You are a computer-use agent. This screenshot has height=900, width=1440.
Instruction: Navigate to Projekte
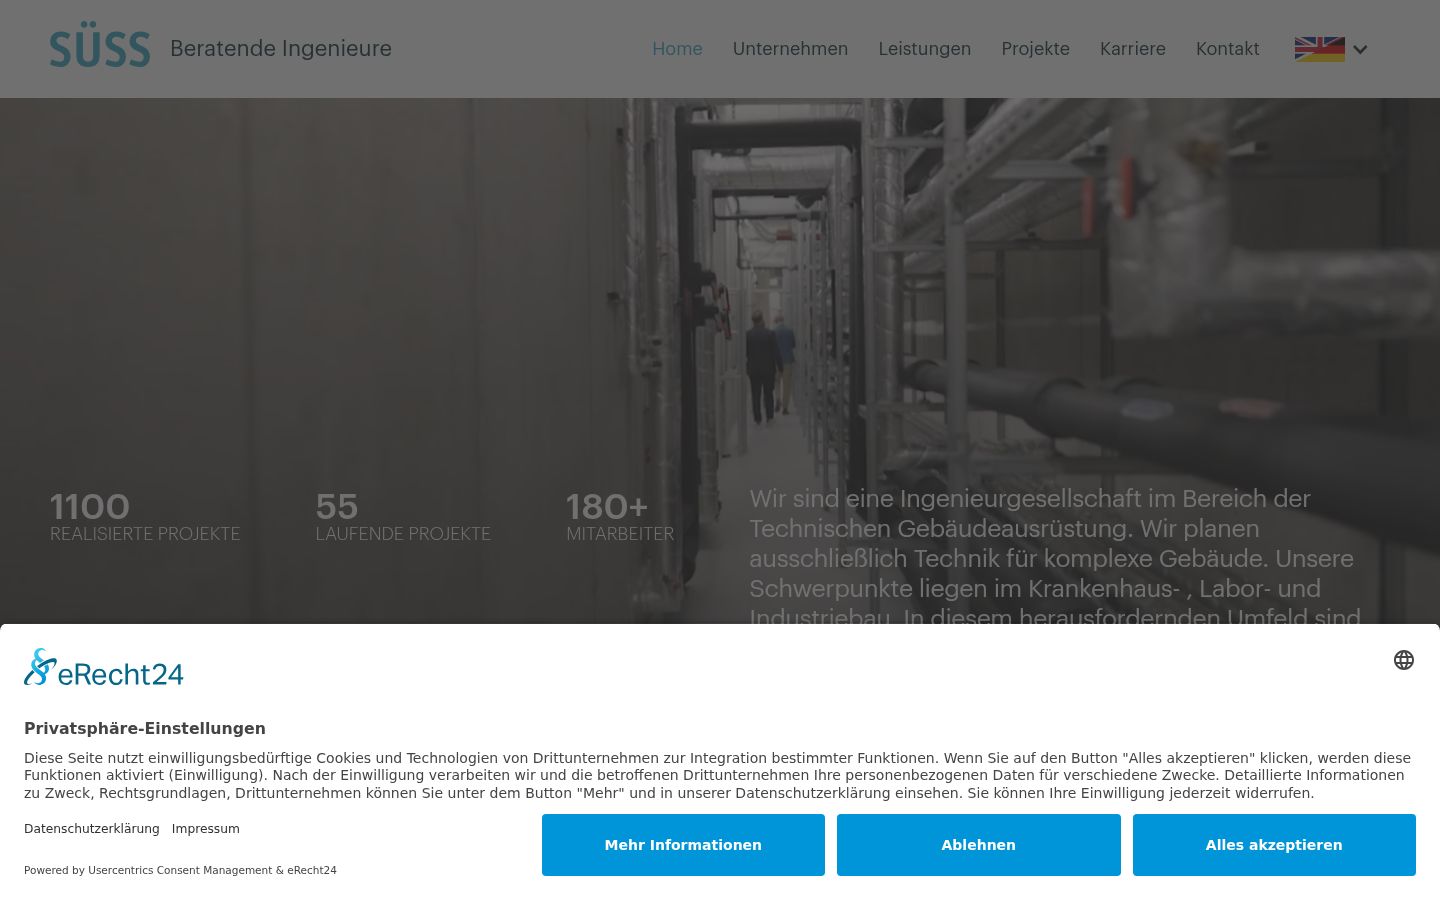(x=1035, y=49)
